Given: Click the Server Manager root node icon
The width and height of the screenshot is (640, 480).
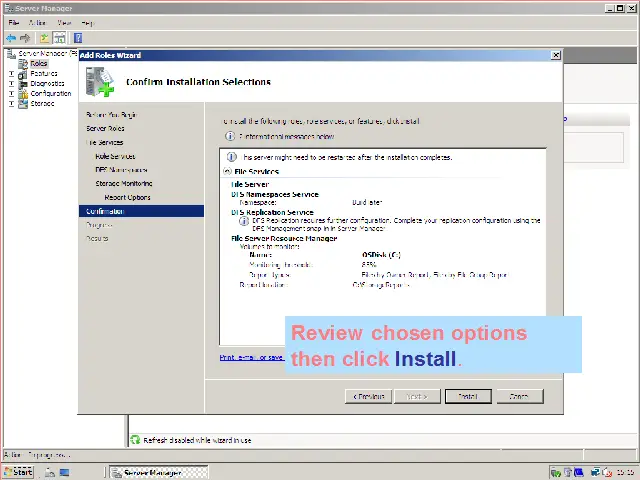Looking at the screenshot, I should [11, 53].
